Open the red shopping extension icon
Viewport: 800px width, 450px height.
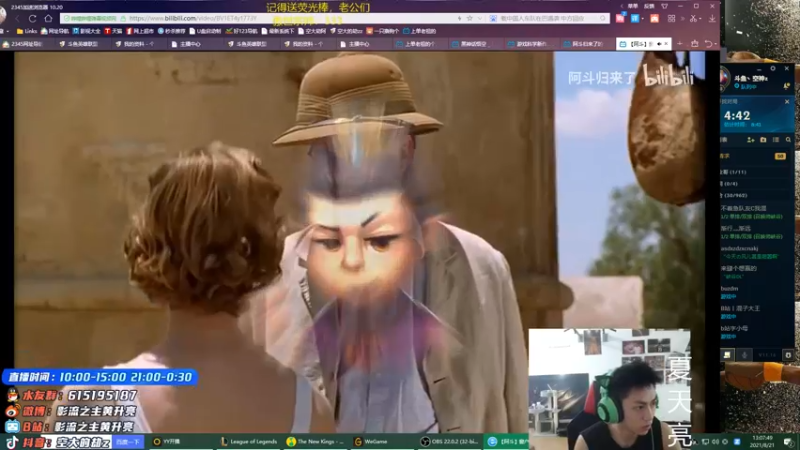(x=620, y=18)
